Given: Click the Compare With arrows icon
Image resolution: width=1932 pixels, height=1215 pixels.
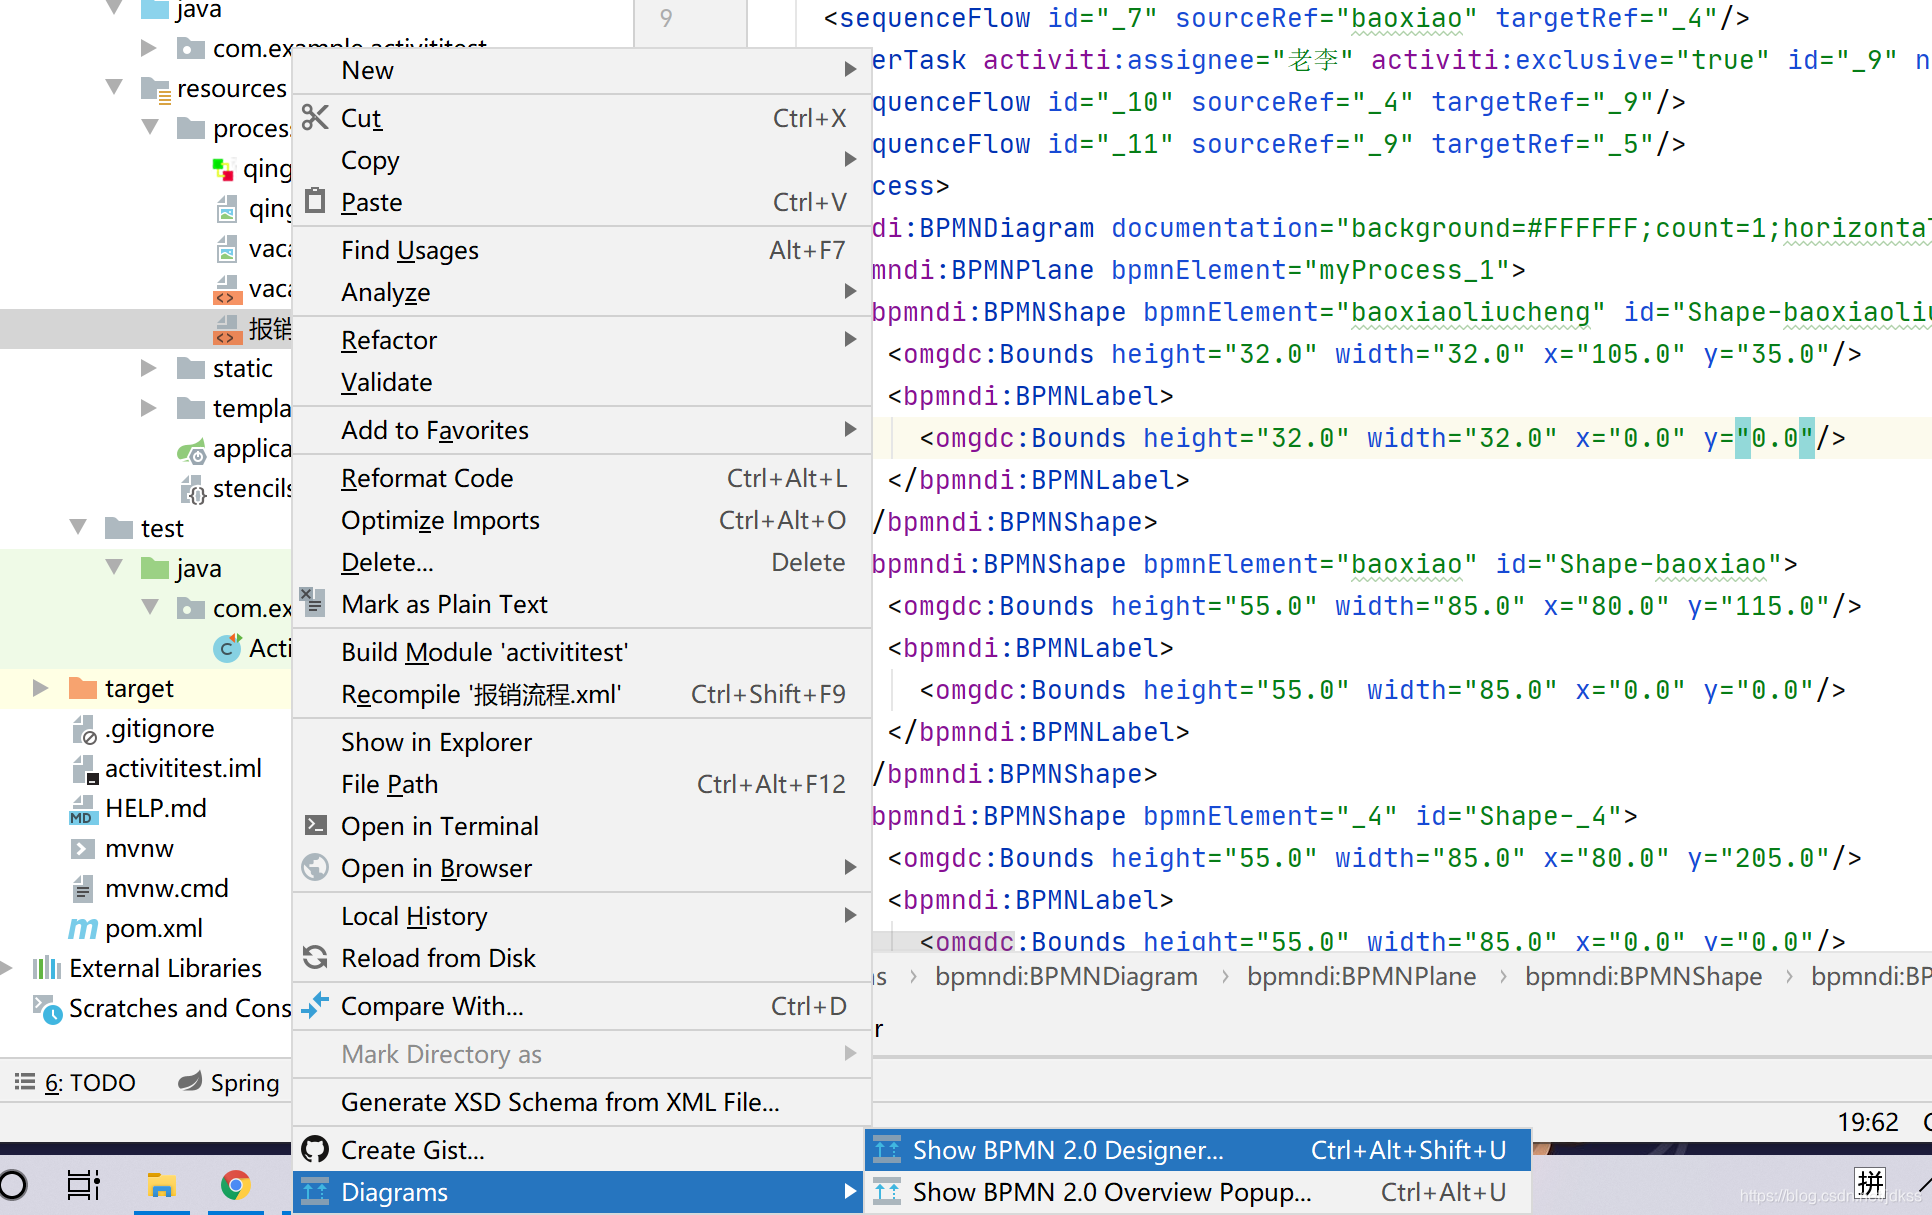Looking at the screenshot, I should coord(315,1005).
